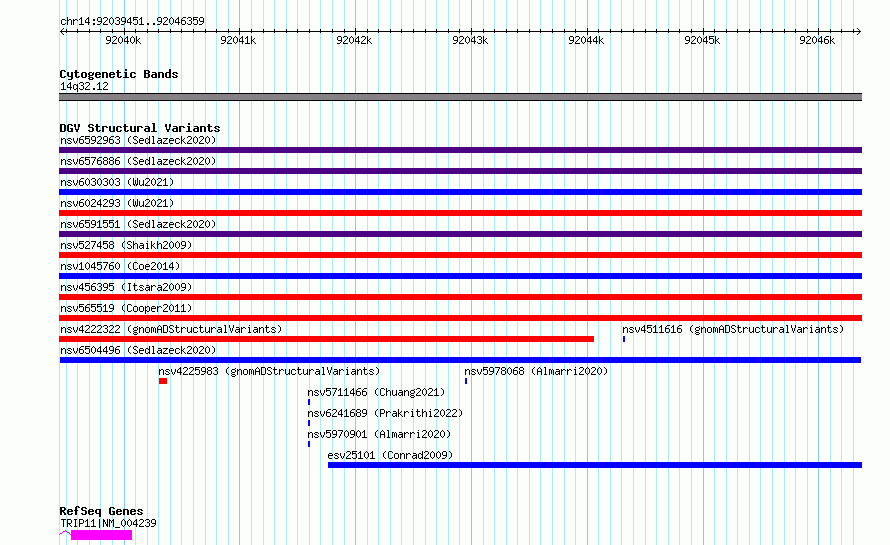Click the TRIP11 magenta exon block

click(102, 535)
